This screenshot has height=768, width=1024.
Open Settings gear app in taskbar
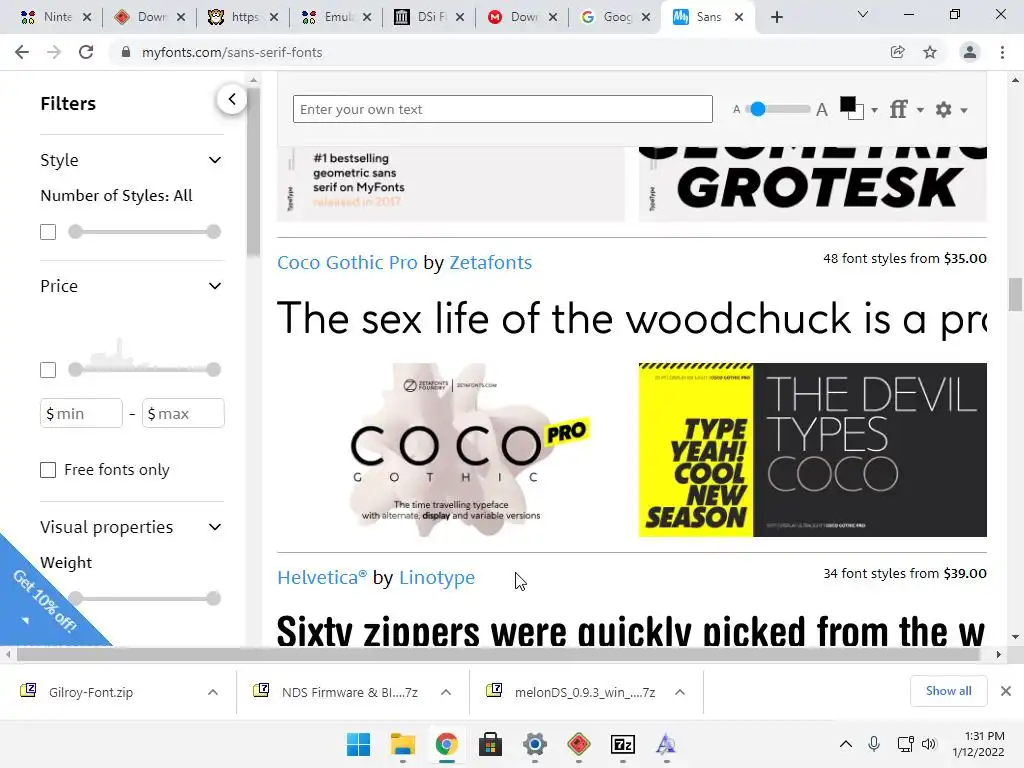535,744
